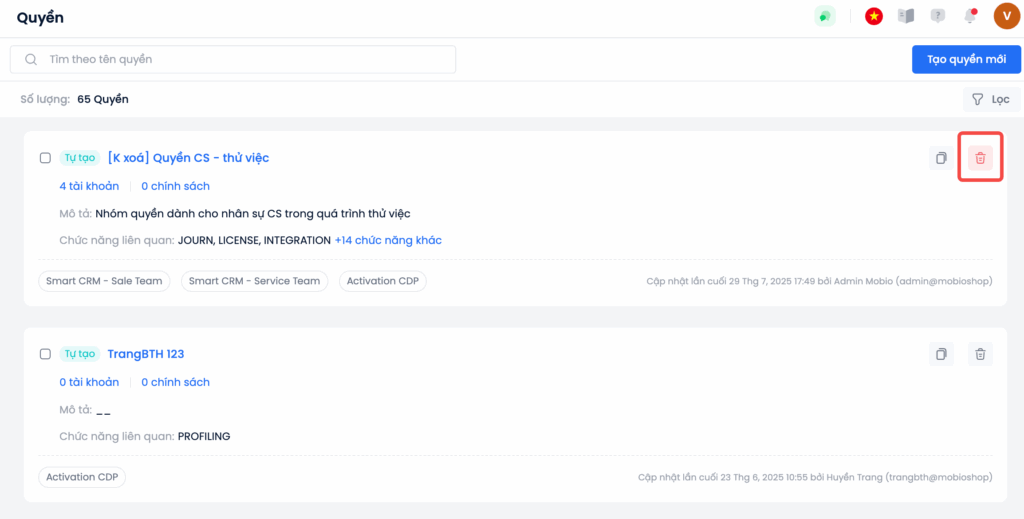1024x519 pixels.
Task: Copy the "TrangBTH 123" role
Action: pyautogui.click(x=941, y=354)
